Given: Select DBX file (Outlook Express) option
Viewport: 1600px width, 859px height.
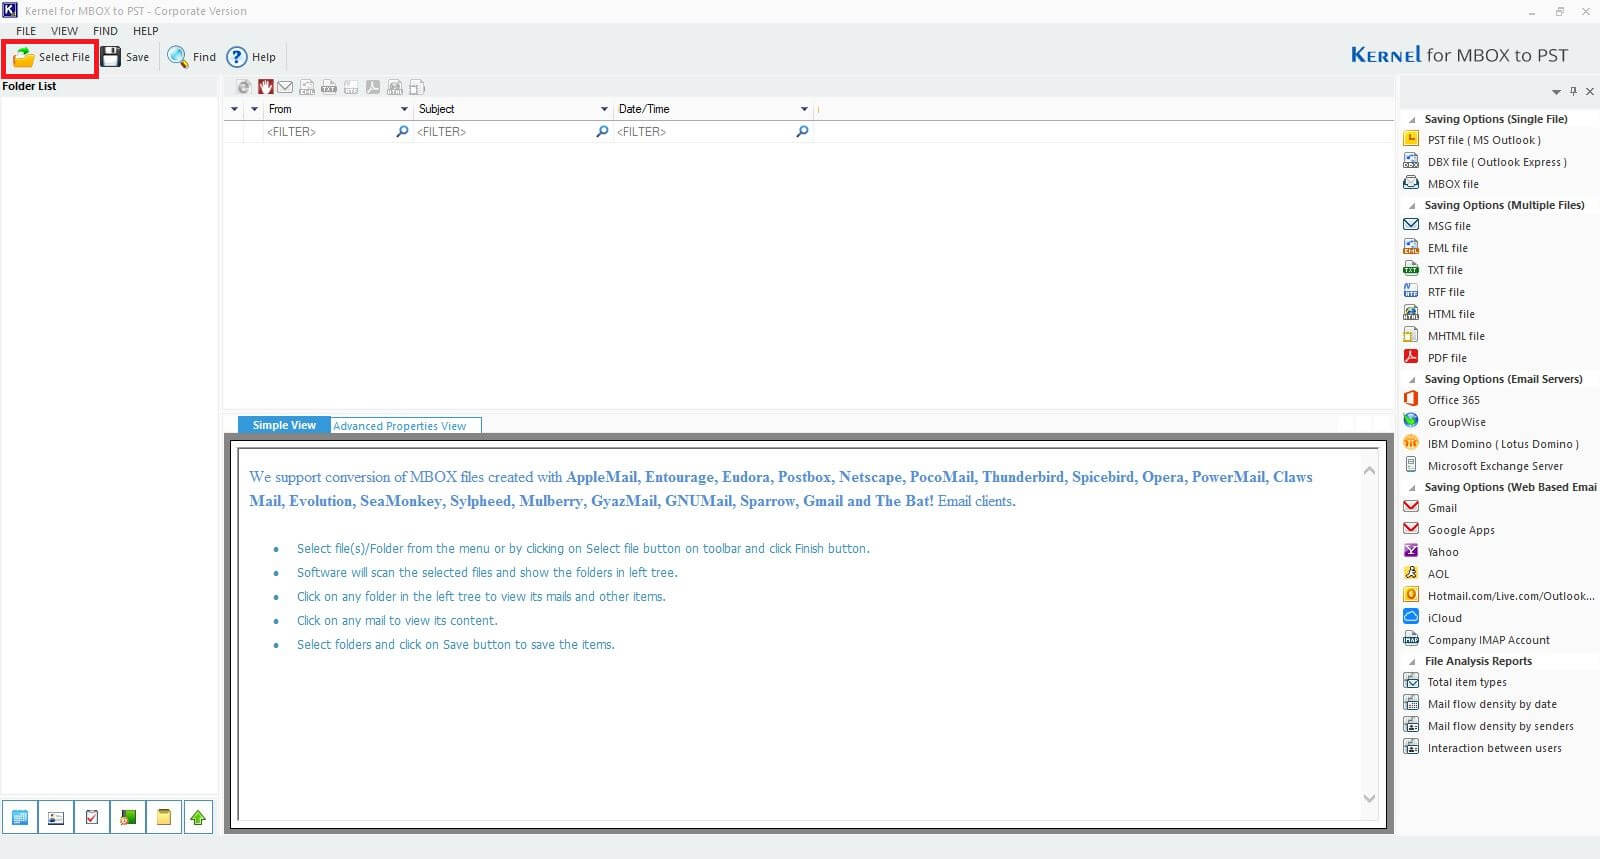Looking at the screenshot, I should click(x=1497, y=162).
